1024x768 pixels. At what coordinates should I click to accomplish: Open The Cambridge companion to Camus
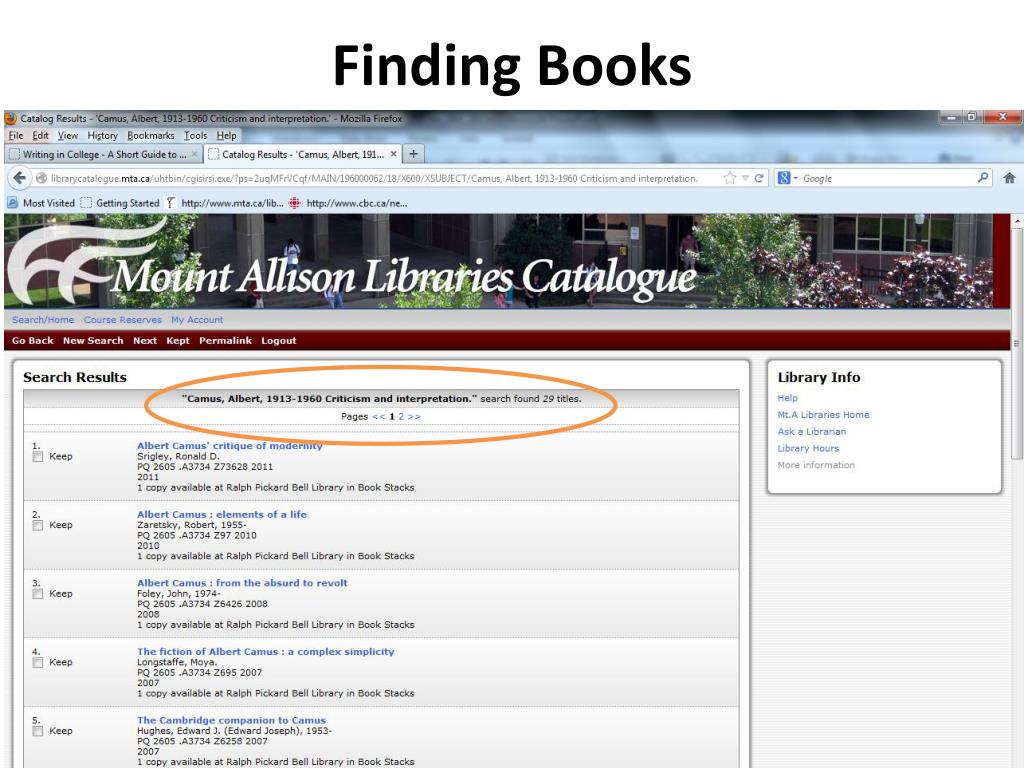(x=231, y=720)
